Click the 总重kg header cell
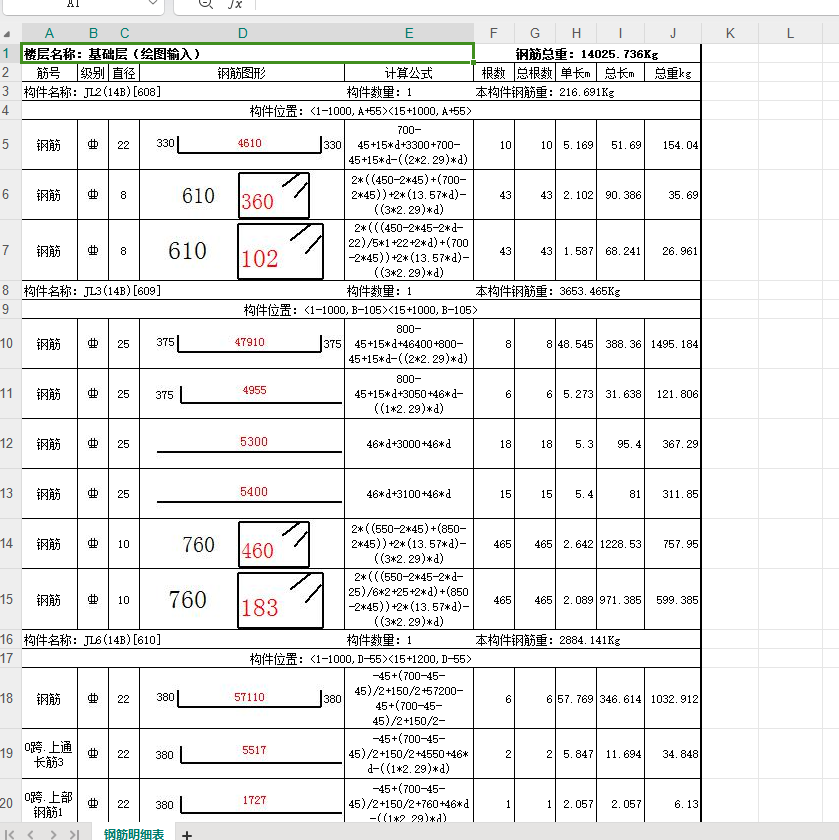839x840 pixels. pos(672,73)
